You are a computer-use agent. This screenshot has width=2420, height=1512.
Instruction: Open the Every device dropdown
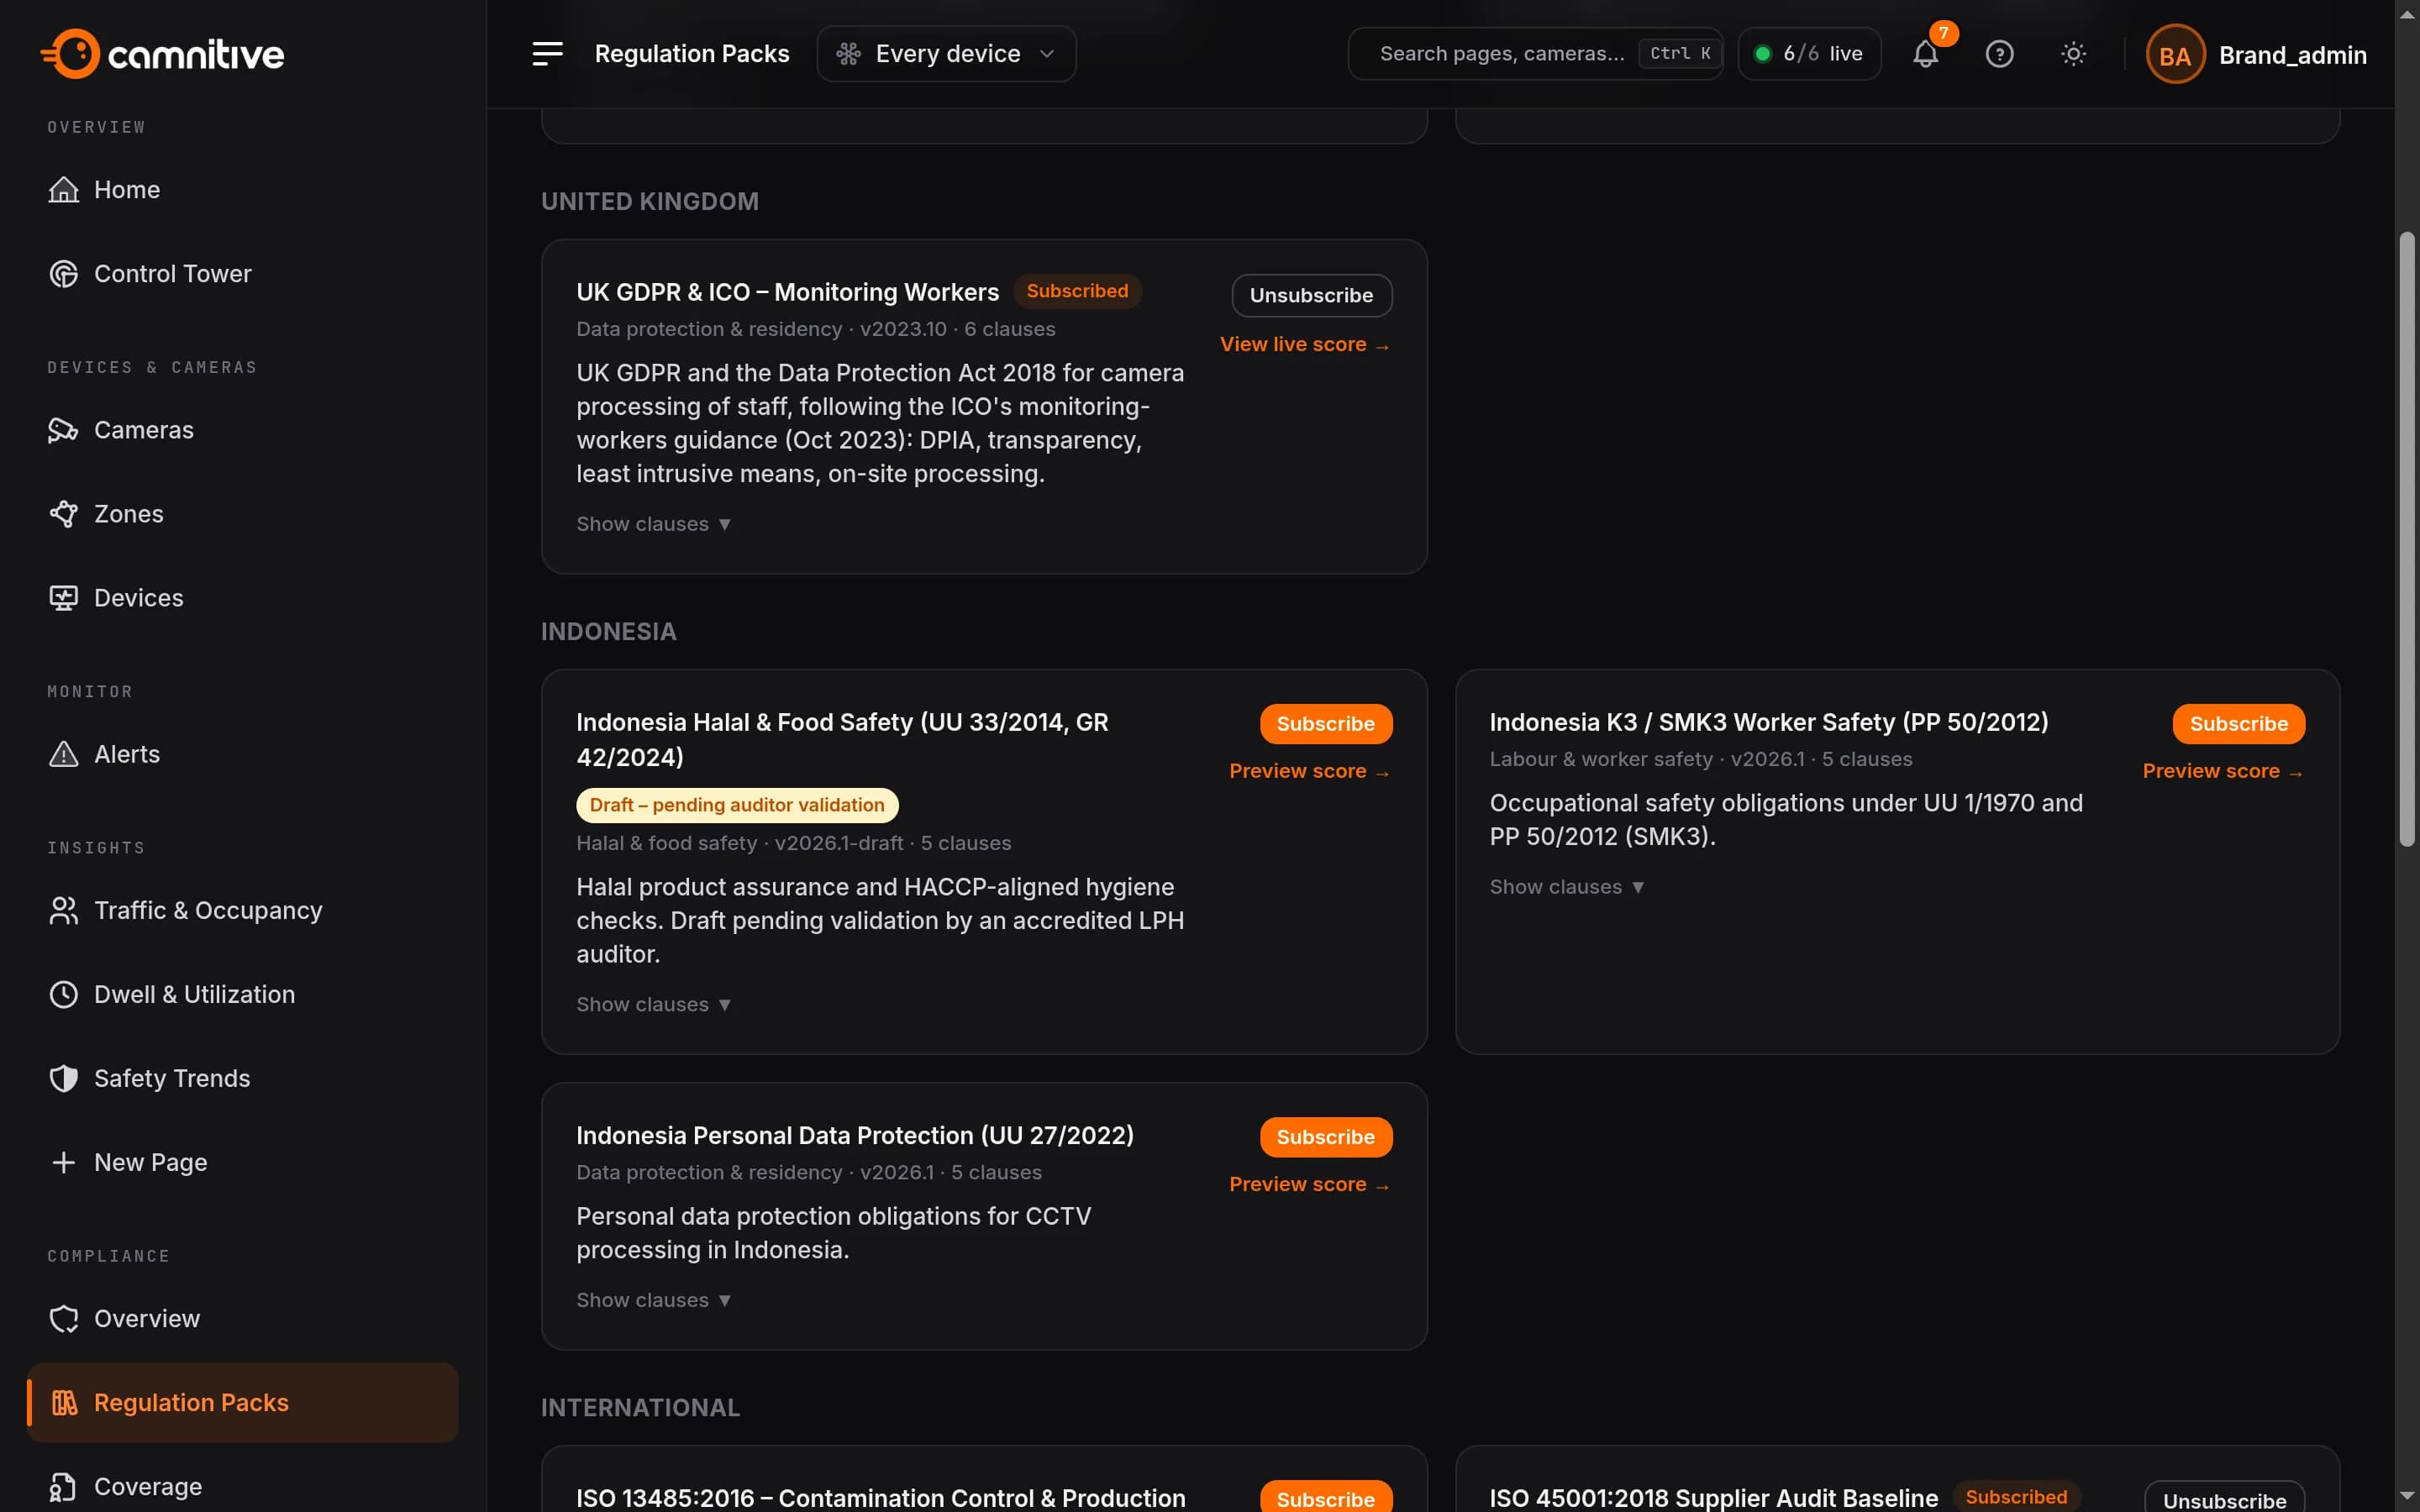pyautogui.click(x=946, y=54)
